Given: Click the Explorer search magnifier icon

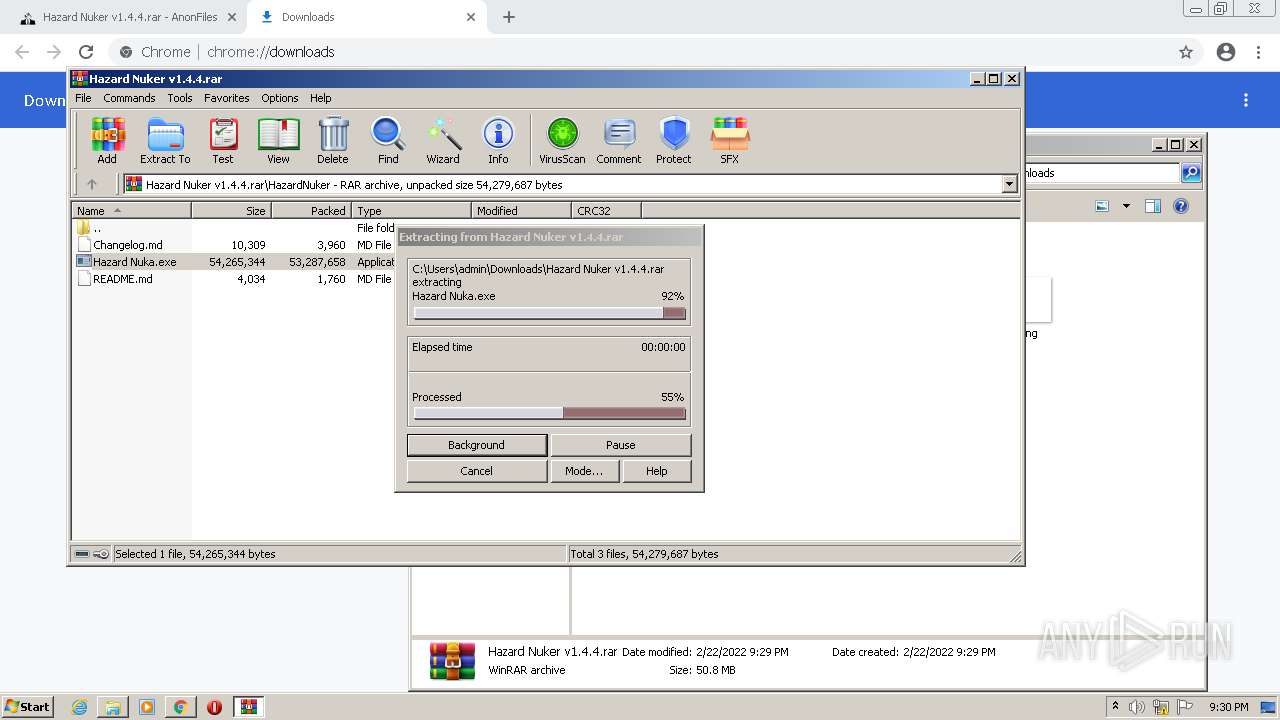Looking at the screenshot, I should pos(1191,173).
